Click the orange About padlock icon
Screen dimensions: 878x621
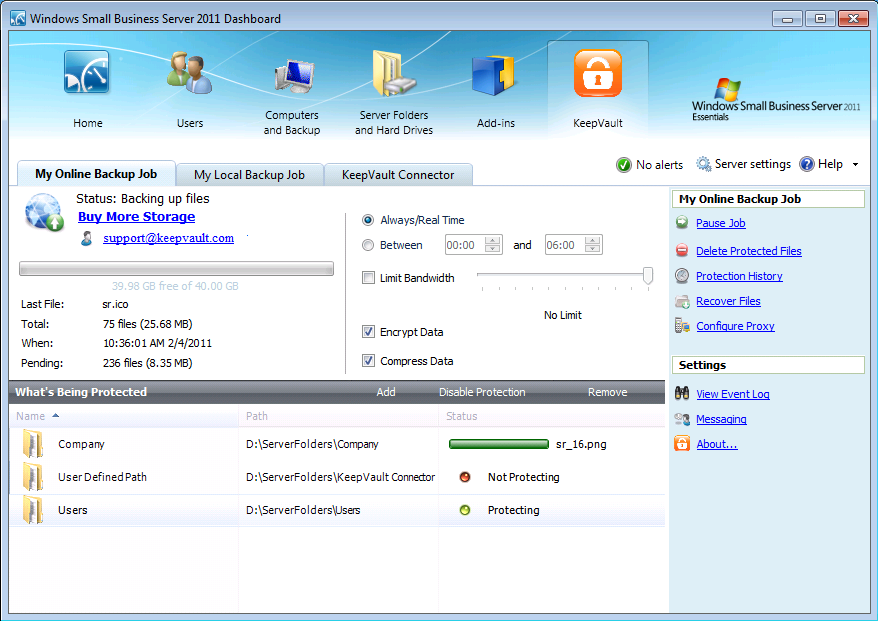click(x=682, y=443)
